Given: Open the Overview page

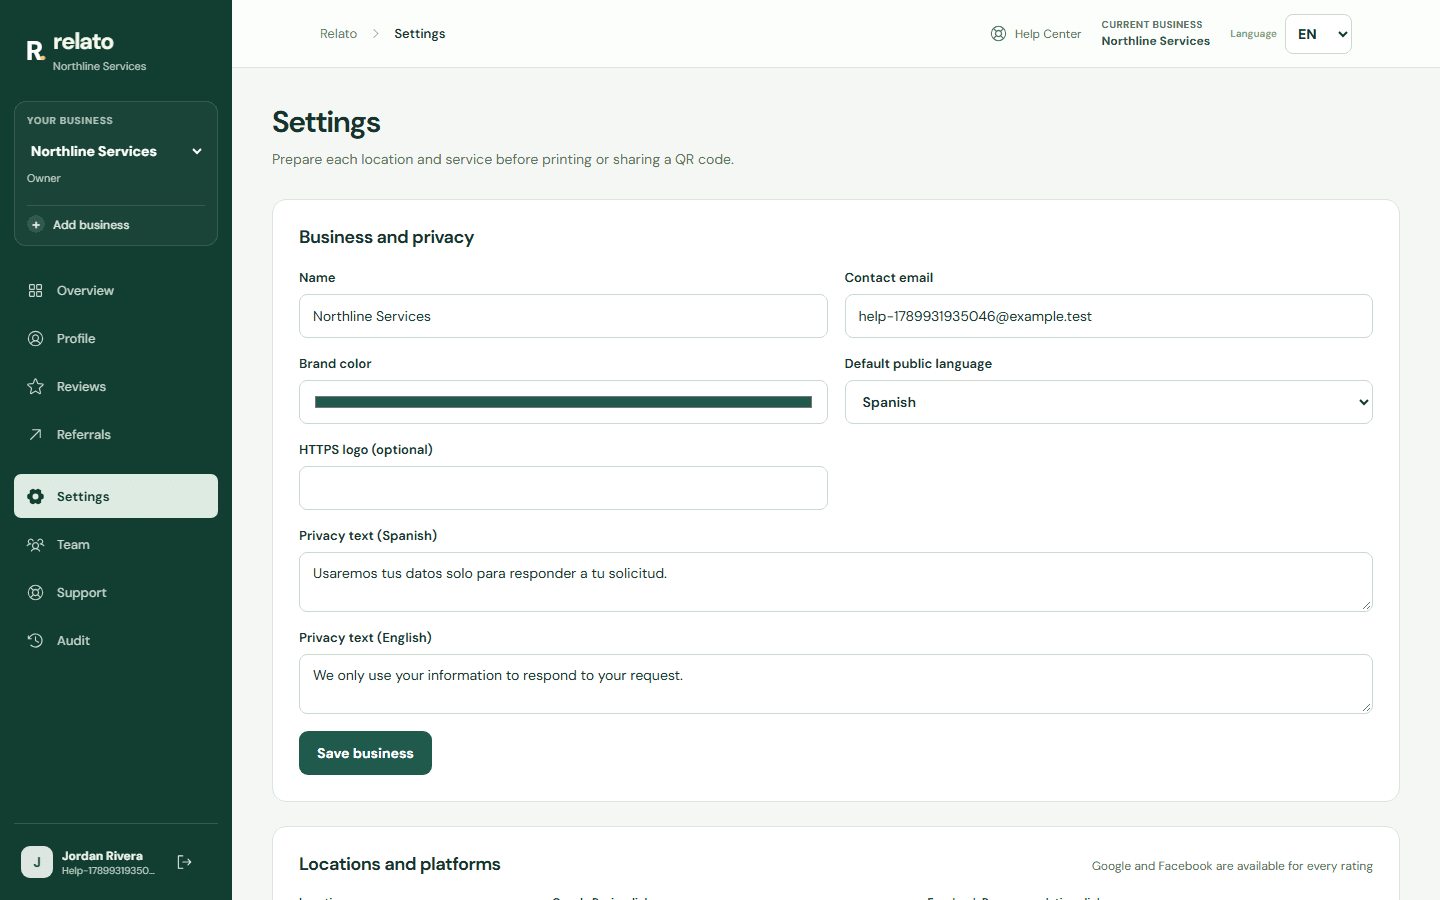Looking at the screenshot, I should coord(116,291).
